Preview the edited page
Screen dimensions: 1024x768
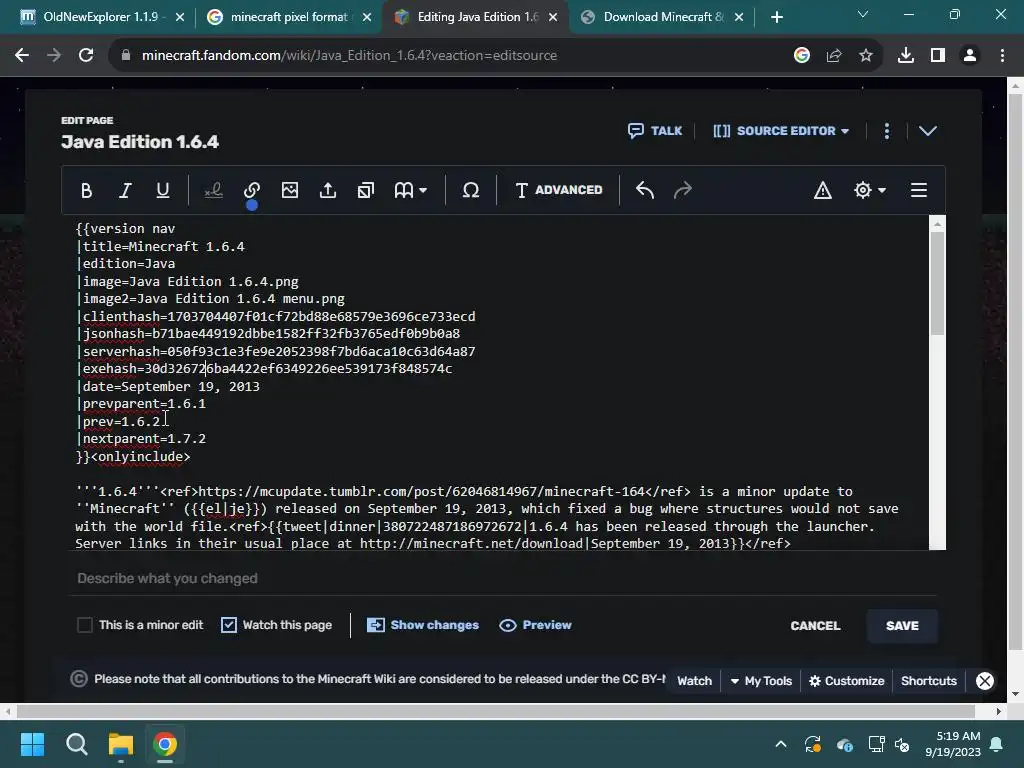click(x=536, y=625)
